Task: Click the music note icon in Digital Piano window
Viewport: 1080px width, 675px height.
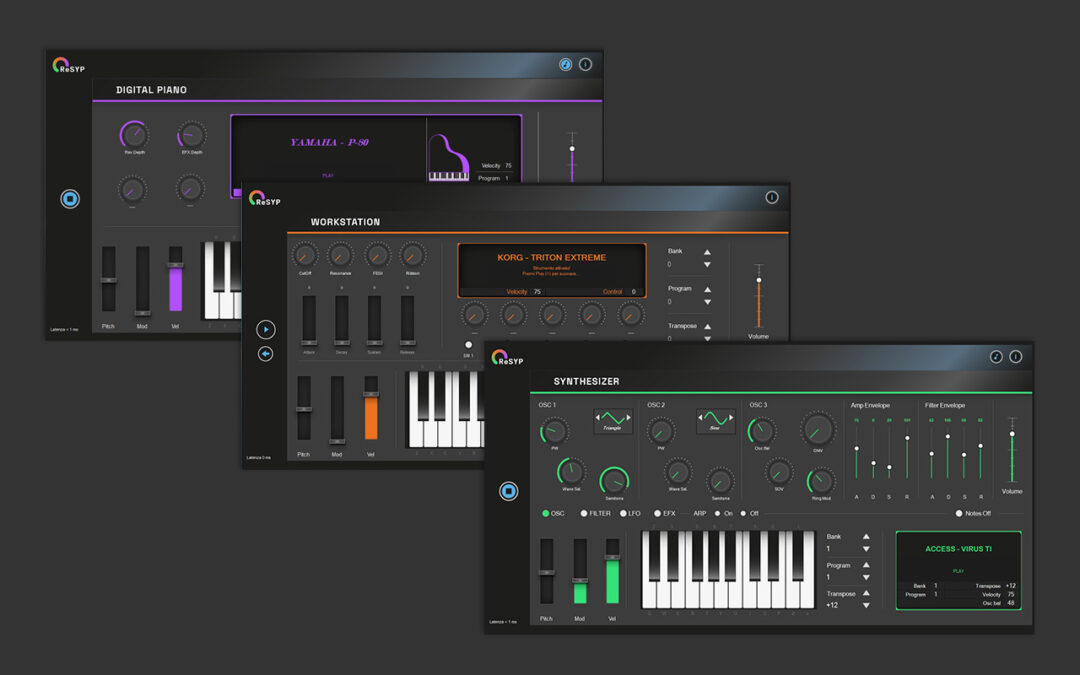Action: coord(565,65)
